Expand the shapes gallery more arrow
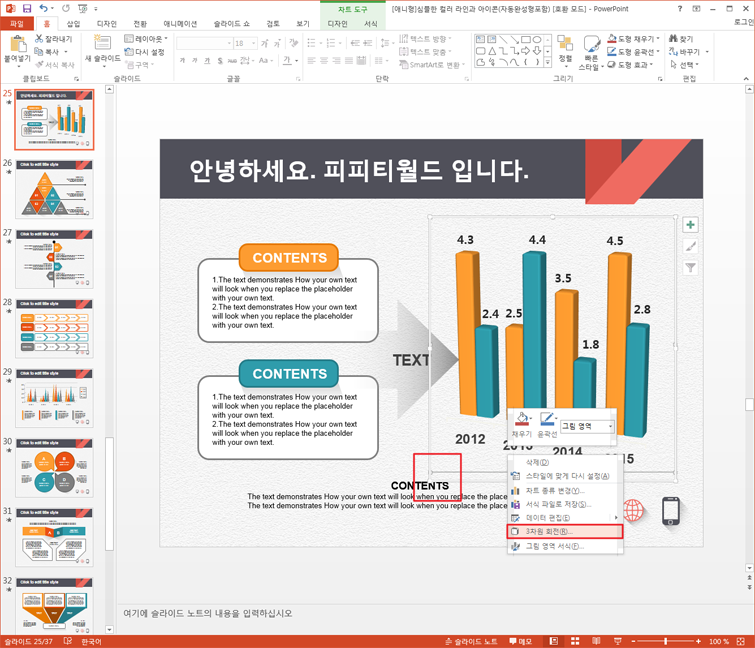This screenshot has width=755, height=648. (547, 63)
